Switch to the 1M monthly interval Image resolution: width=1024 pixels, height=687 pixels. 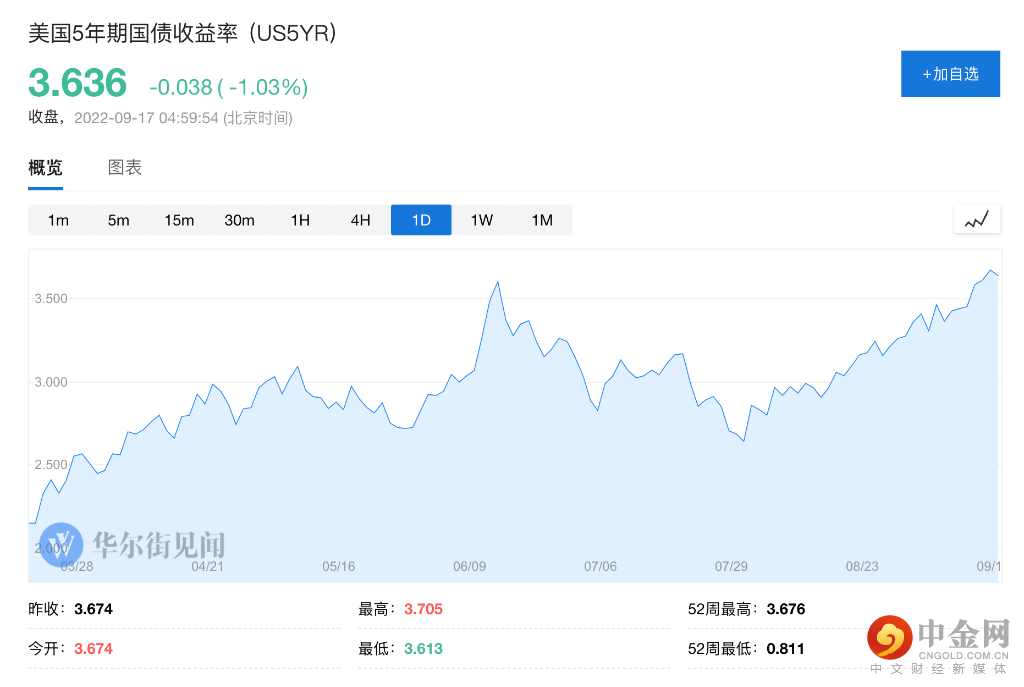542,220
